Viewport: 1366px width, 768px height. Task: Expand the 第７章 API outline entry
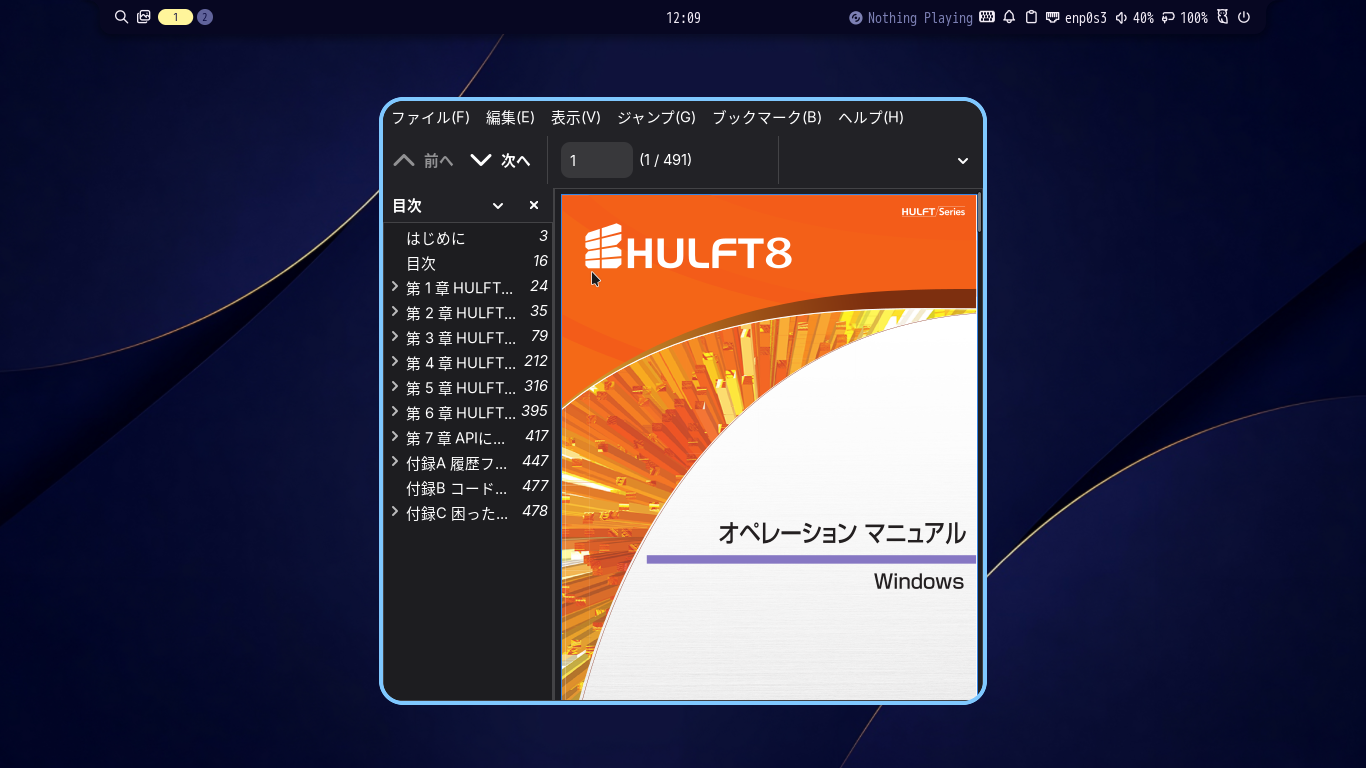tap(395, 437)
